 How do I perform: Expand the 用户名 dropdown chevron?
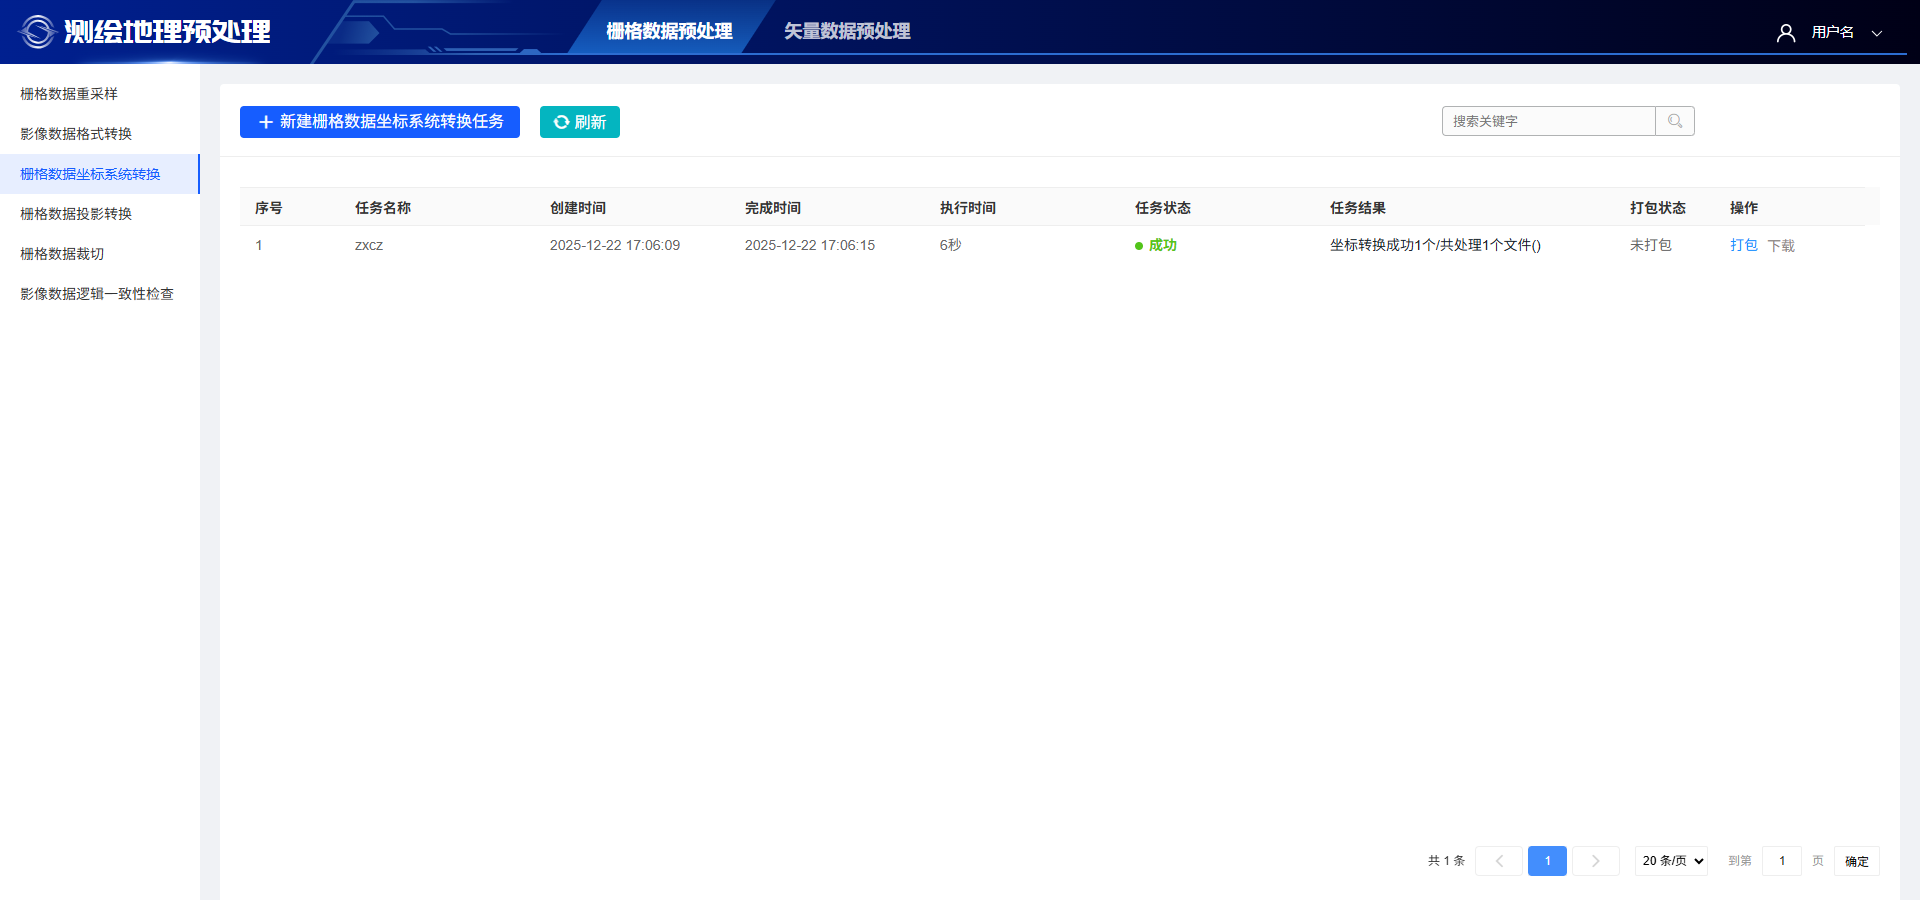click(x=1877, y=33)
